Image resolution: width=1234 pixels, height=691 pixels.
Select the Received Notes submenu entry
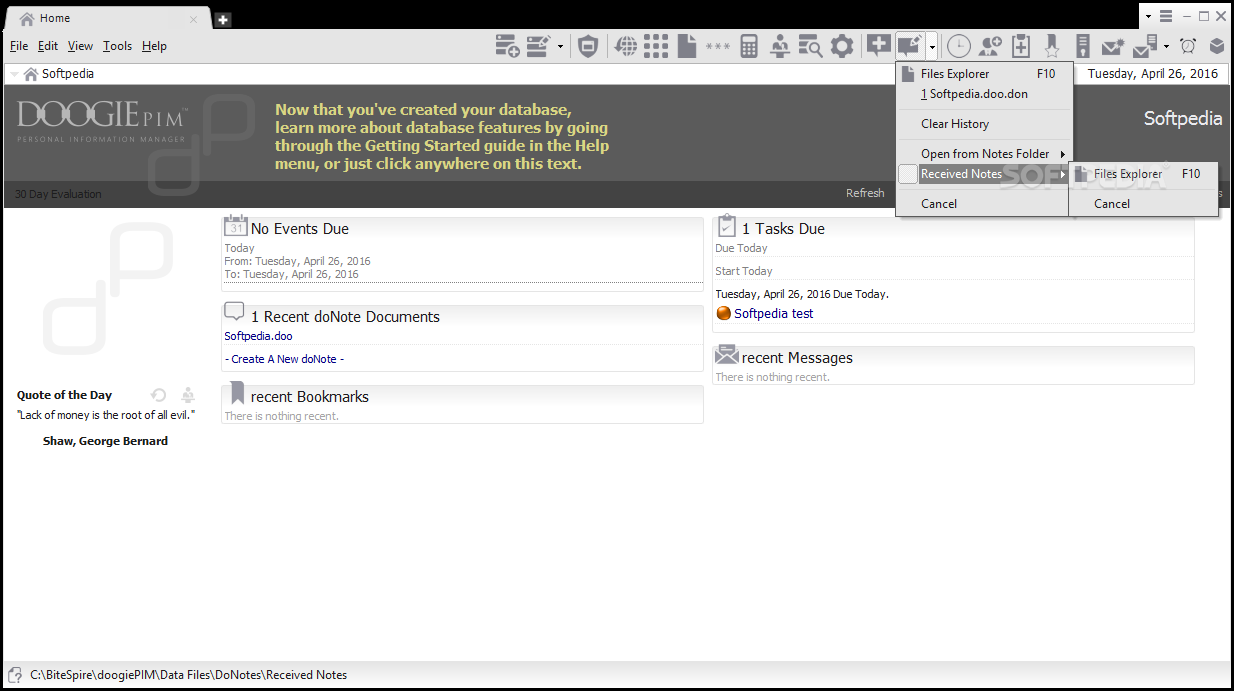[984, 174]
